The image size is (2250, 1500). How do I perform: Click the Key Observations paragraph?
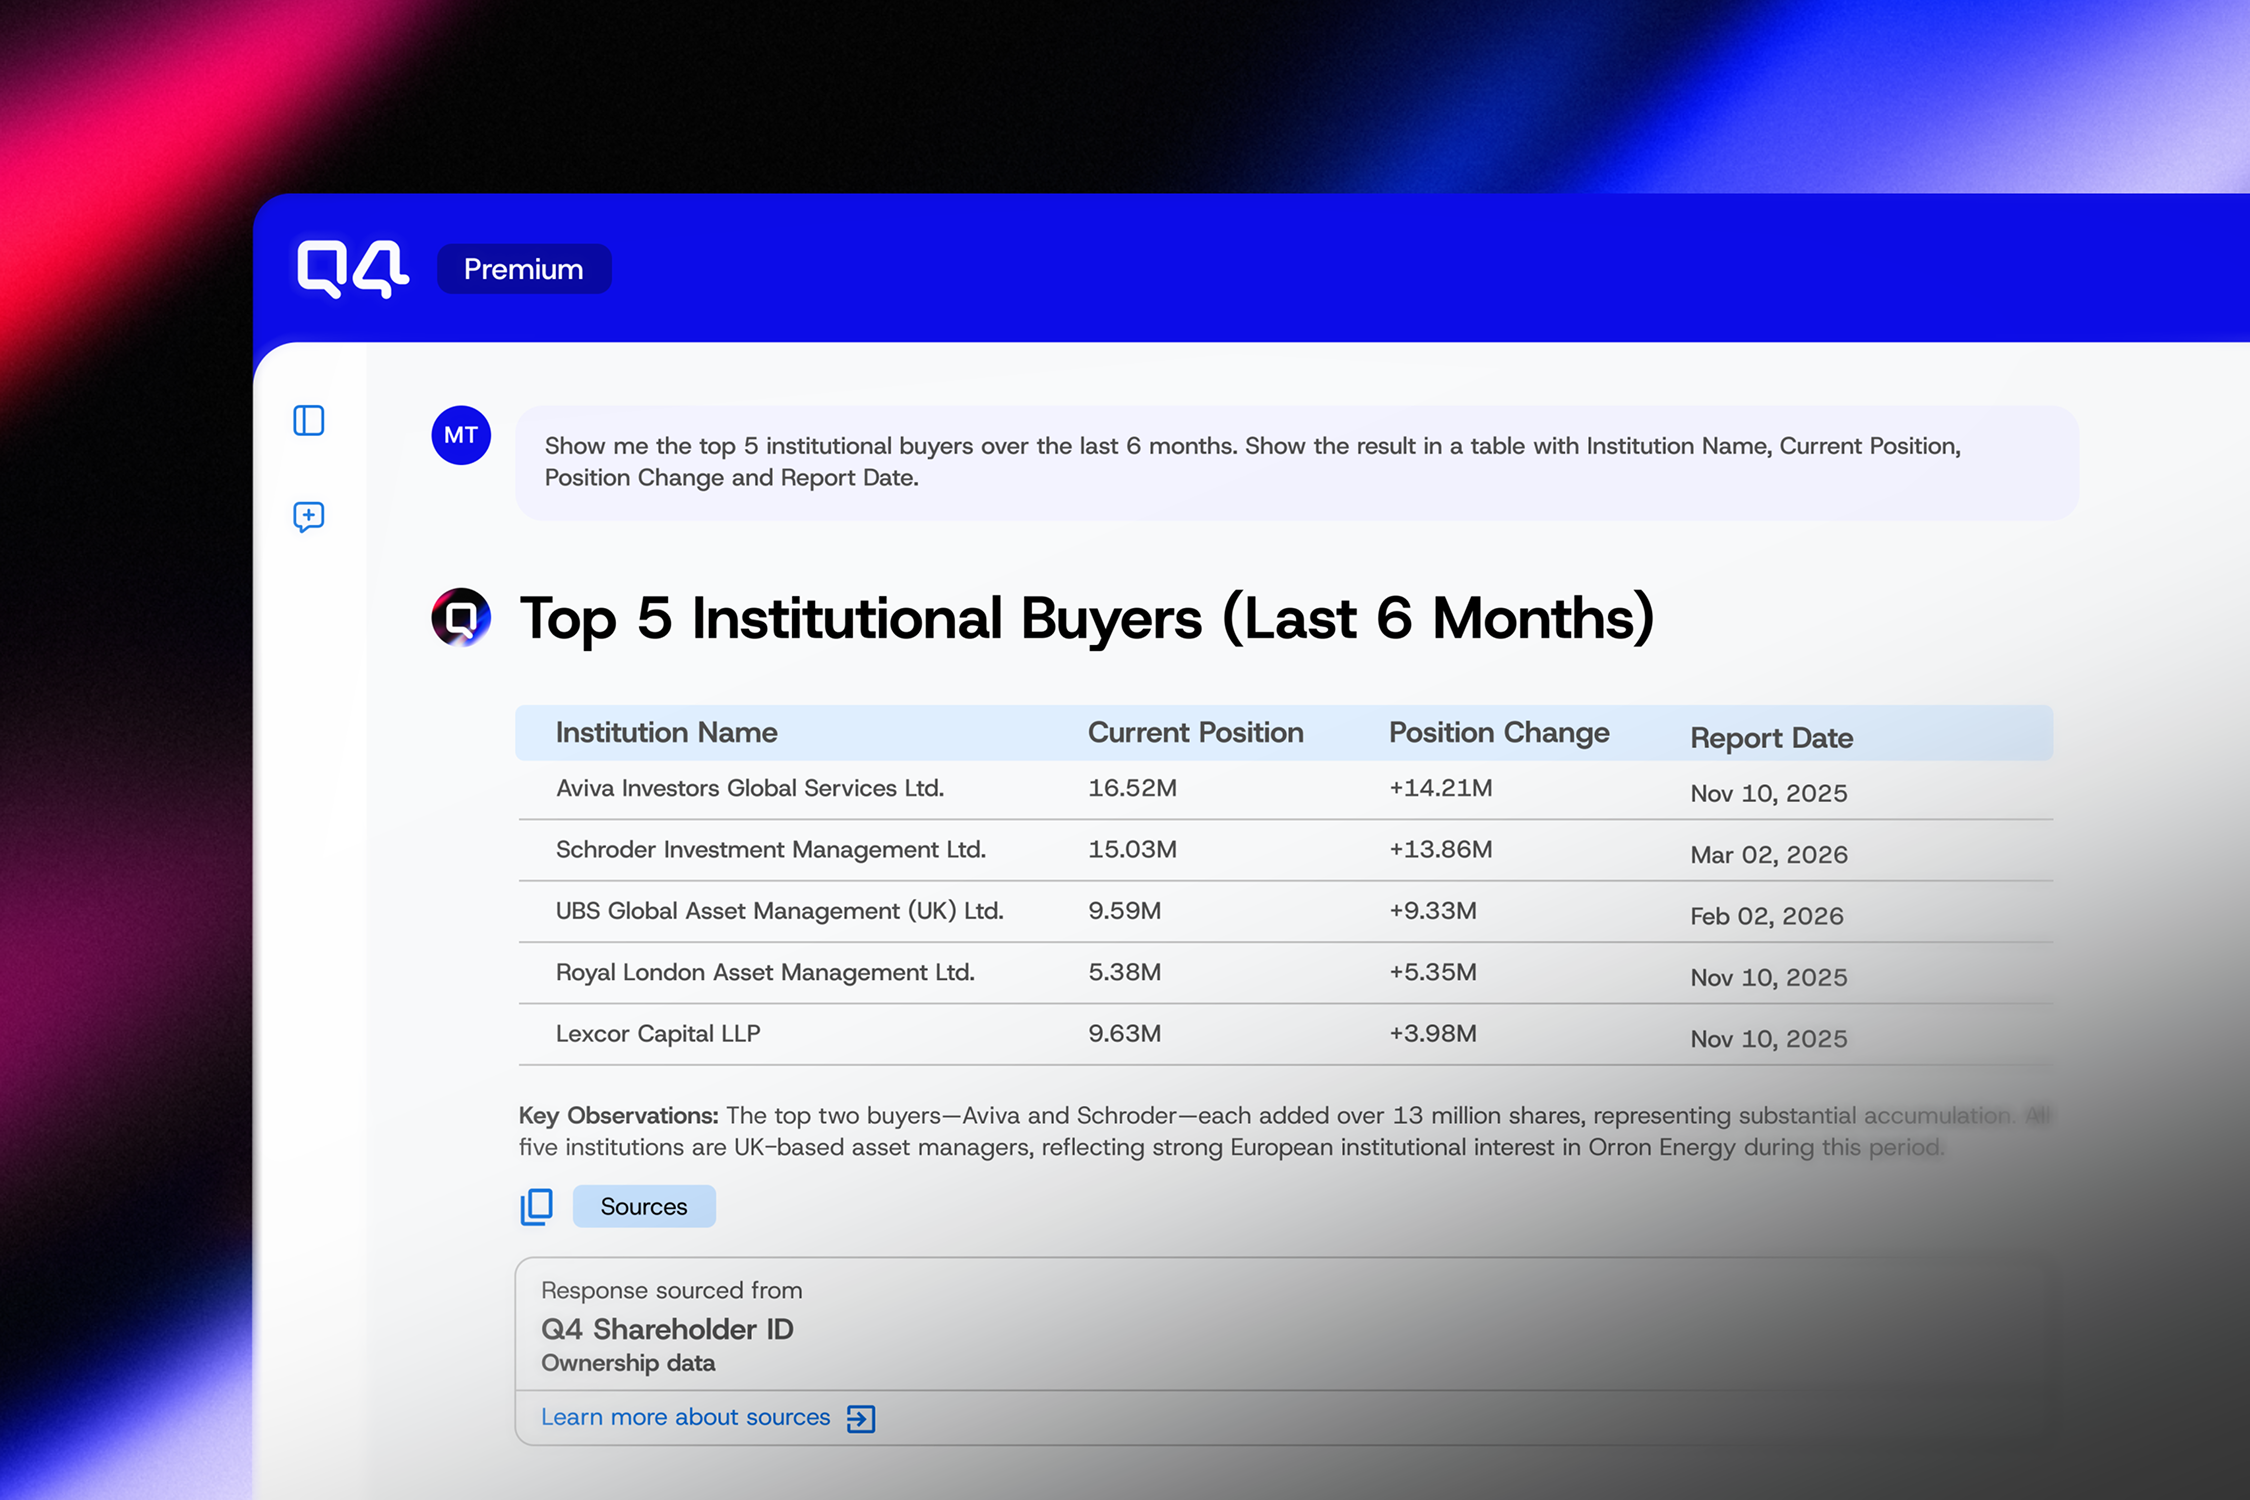click(x=1284, y=1131)
